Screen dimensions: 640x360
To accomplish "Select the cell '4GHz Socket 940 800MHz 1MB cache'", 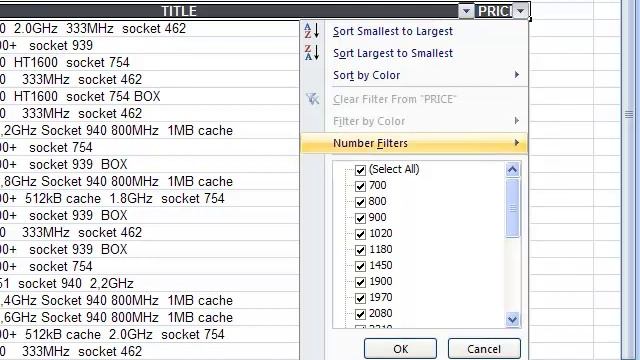I will pos(149,300).
